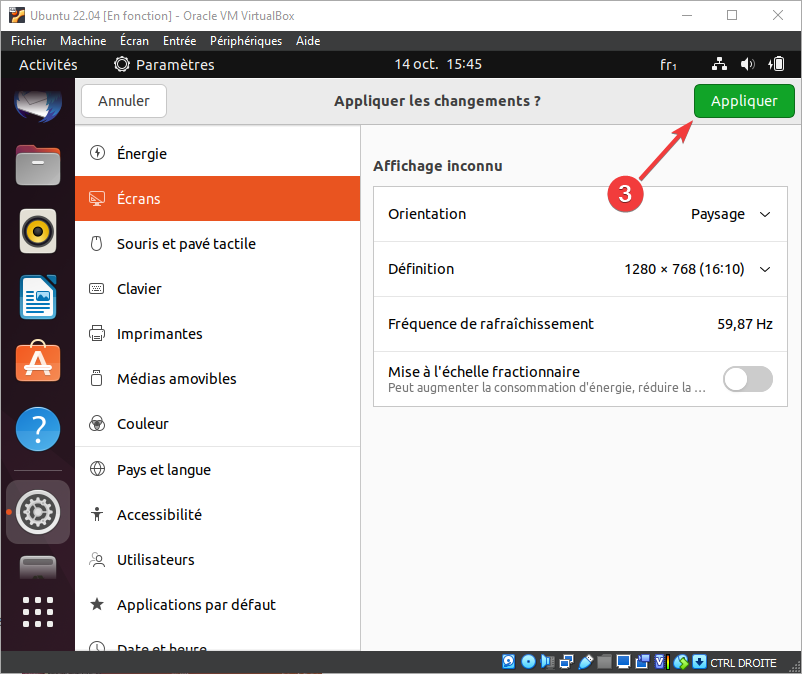Open the date and time 14 oct. 15:45
The height and width of the screenshot is (674, 802).
(x=438, y=64)
